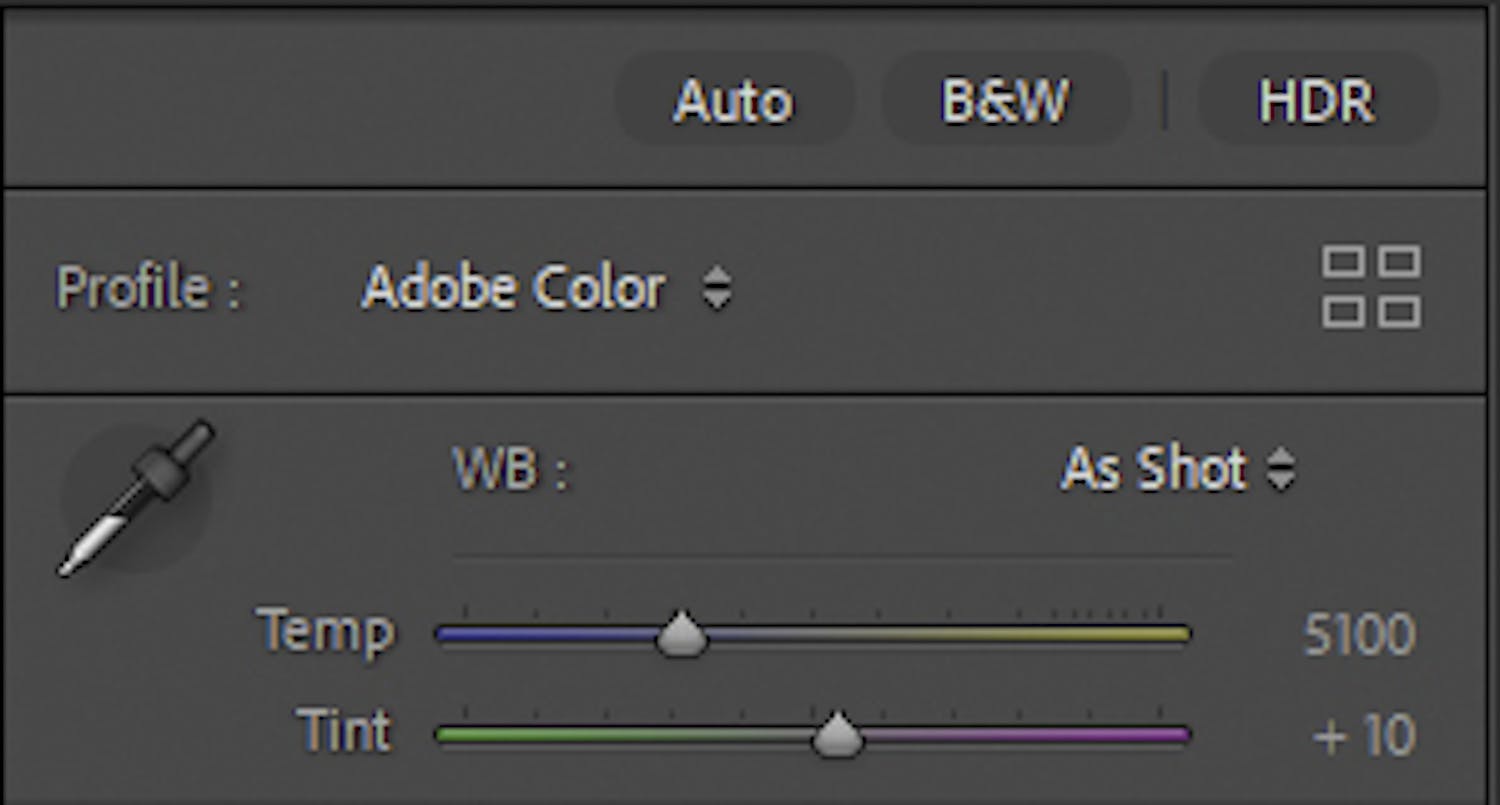Apply Auto tone adjustments

733,101
